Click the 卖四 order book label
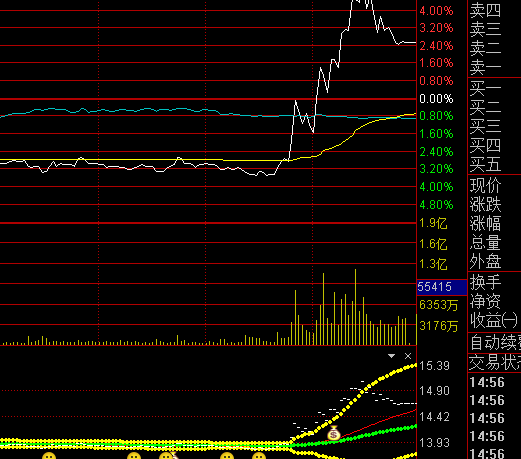 tap(485, 11)
